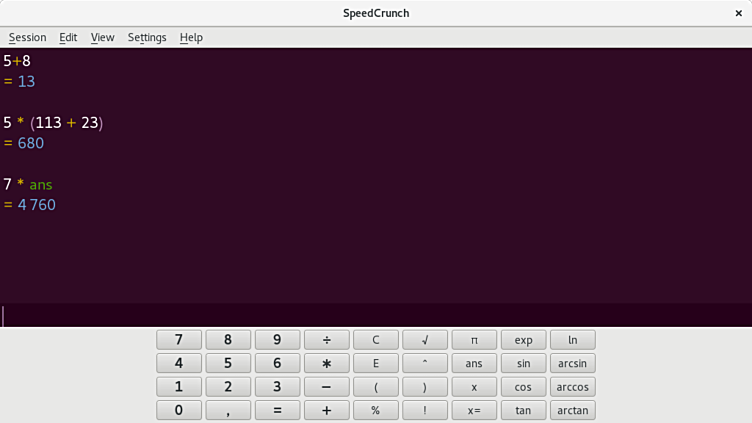752x423 pixels.
Task: Click the division operator key
Action: 326,340
